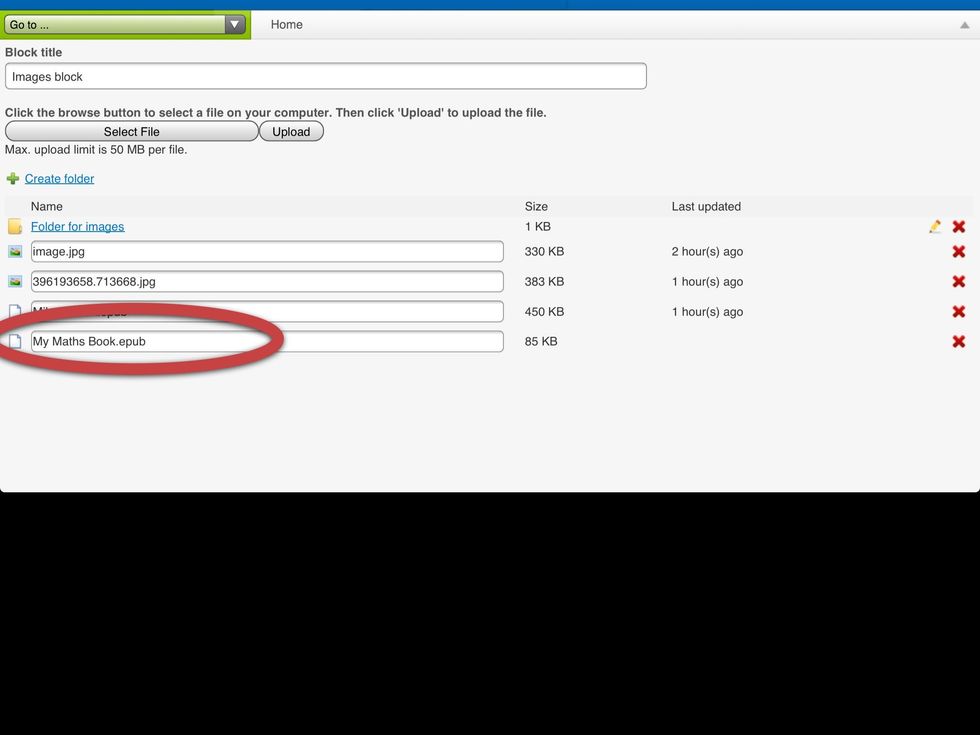
Task: Open the Go to ... dropdown
Action: 234,23
